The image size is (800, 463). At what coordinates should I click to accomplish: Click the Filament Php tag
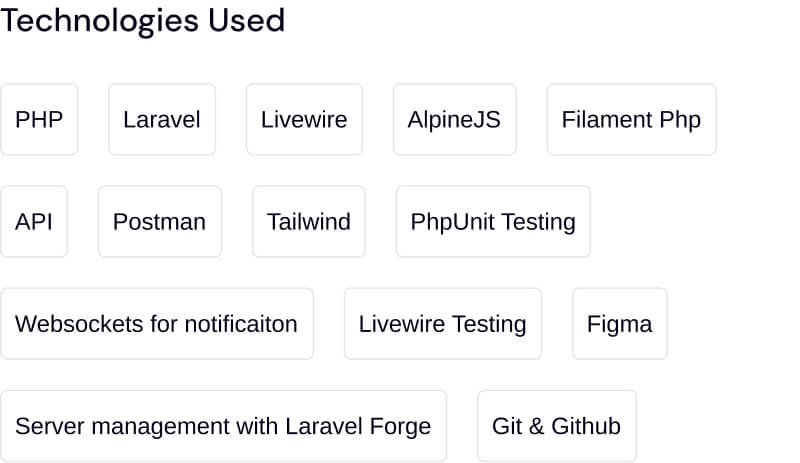coord(631,120)
